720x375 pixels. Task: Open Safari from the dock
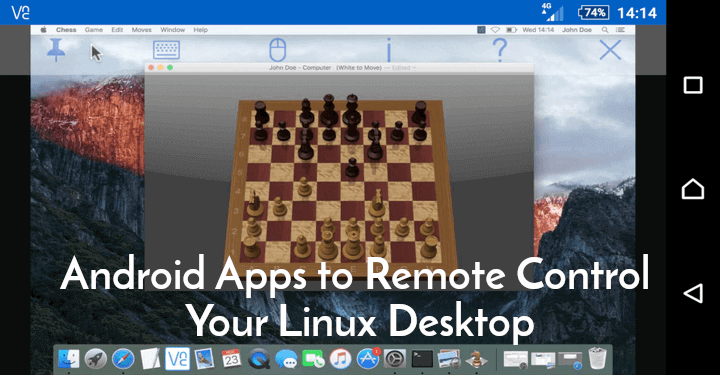[x=123, y=359]
